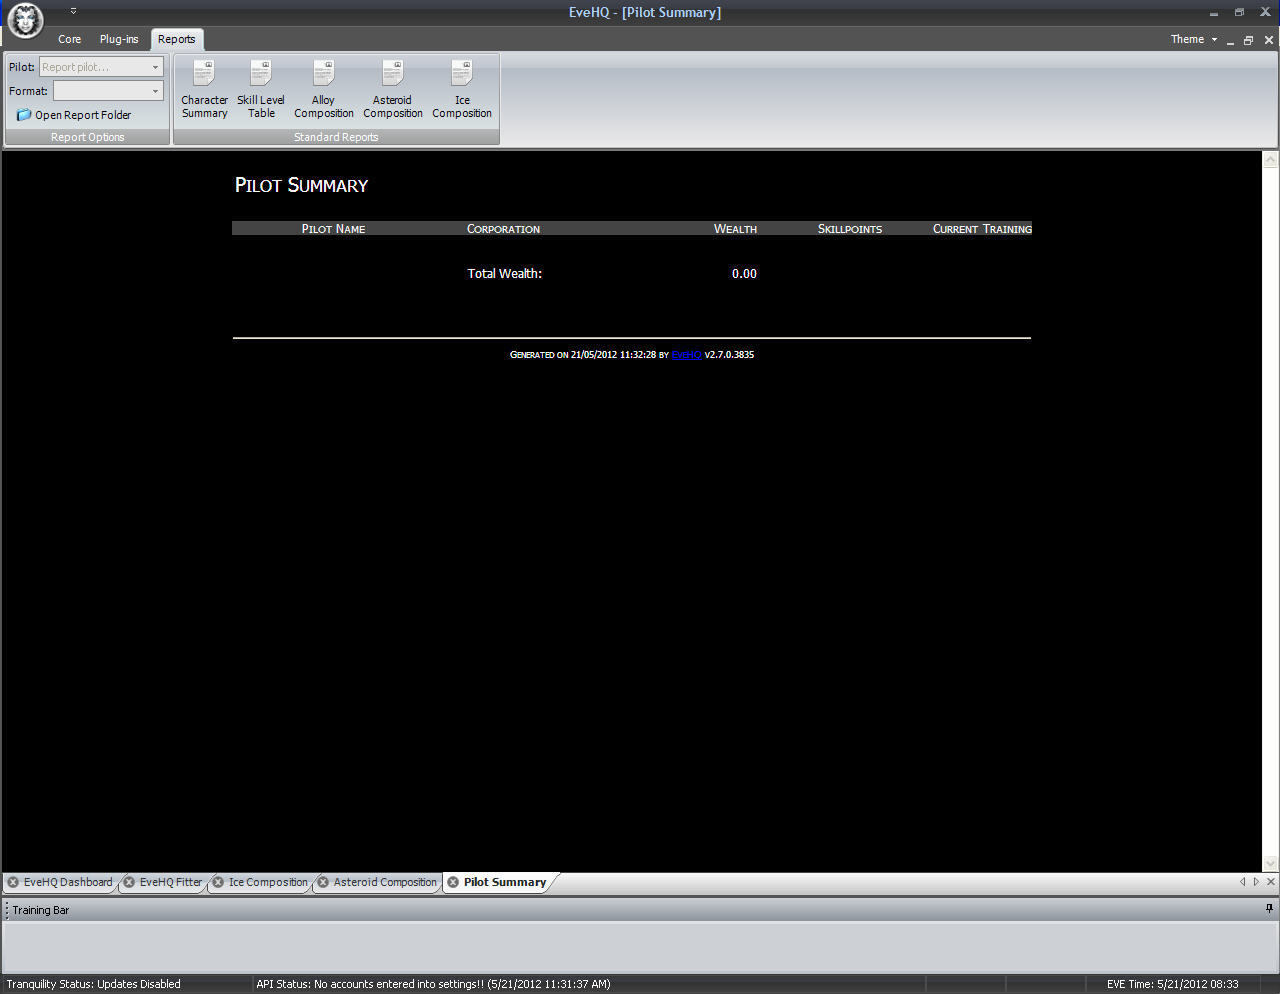Close the EveHQ Dashboard tab
The image size is (1280, 994).
click(13, 882)
